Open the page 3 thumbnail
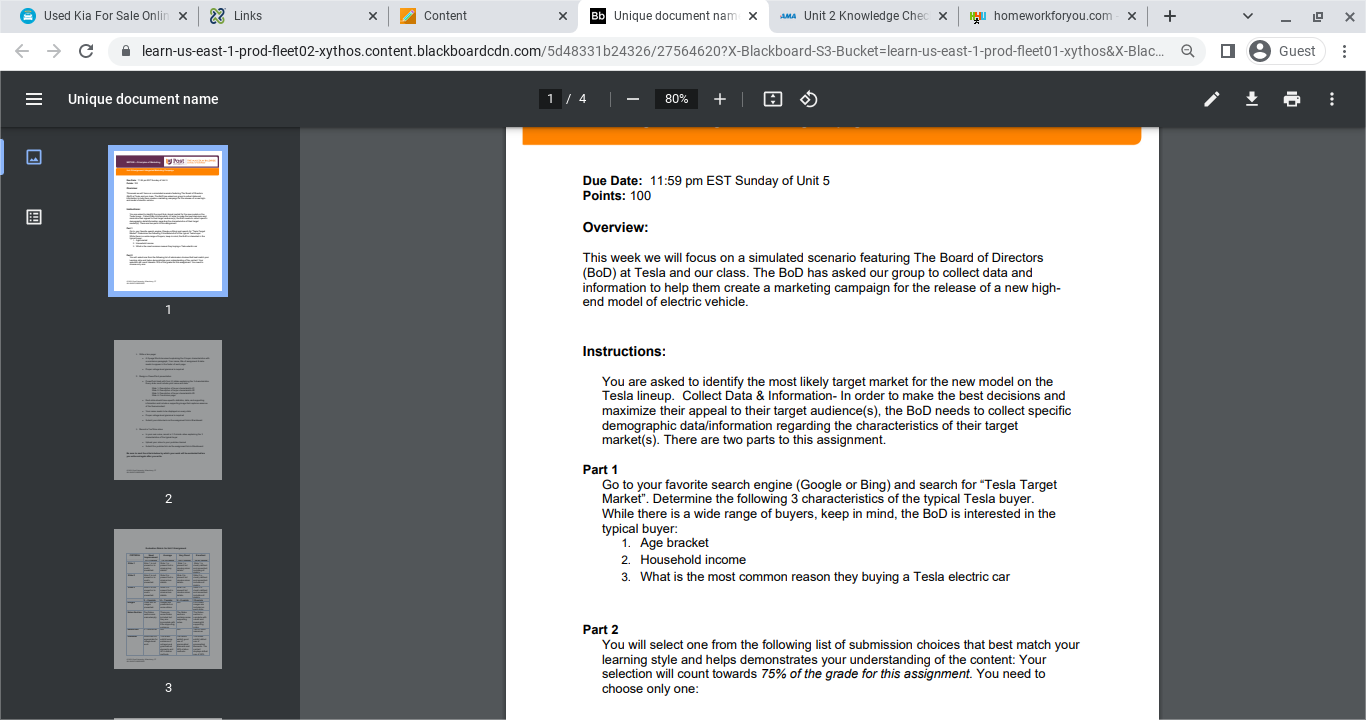Viewport: 1366px width, 720px height. pyautogui.click(x=168, y=599)
